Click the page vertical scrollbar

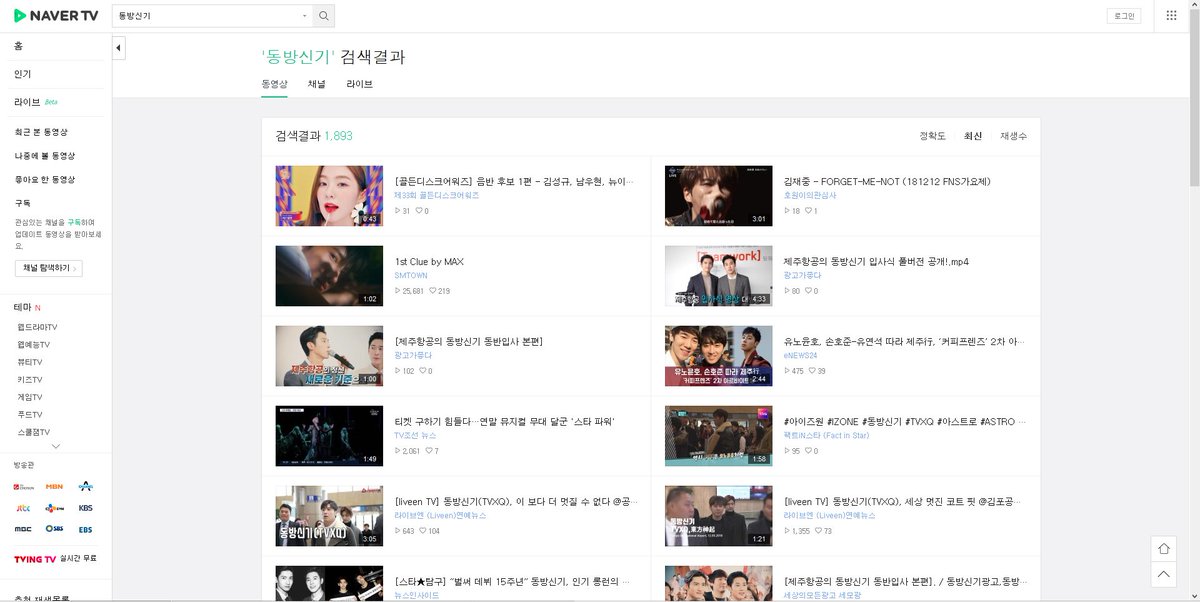point(1194,100)
